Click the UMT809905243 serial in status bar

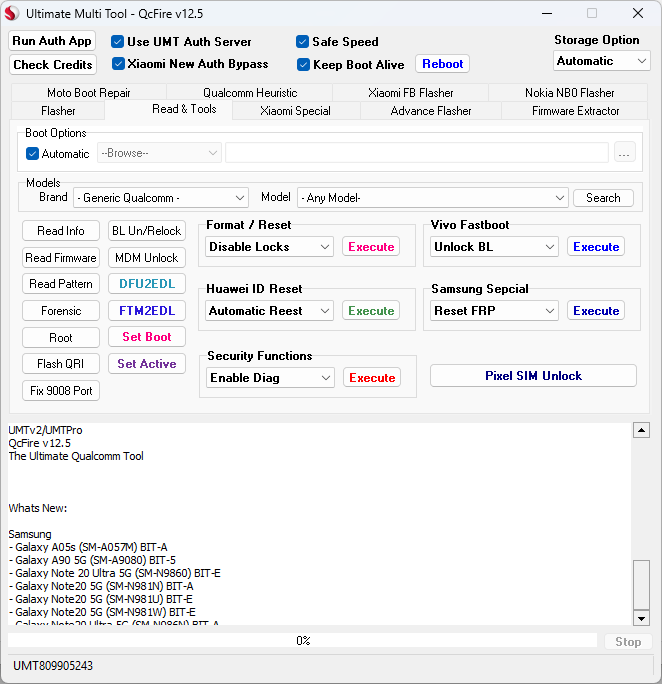coord(53,666)
